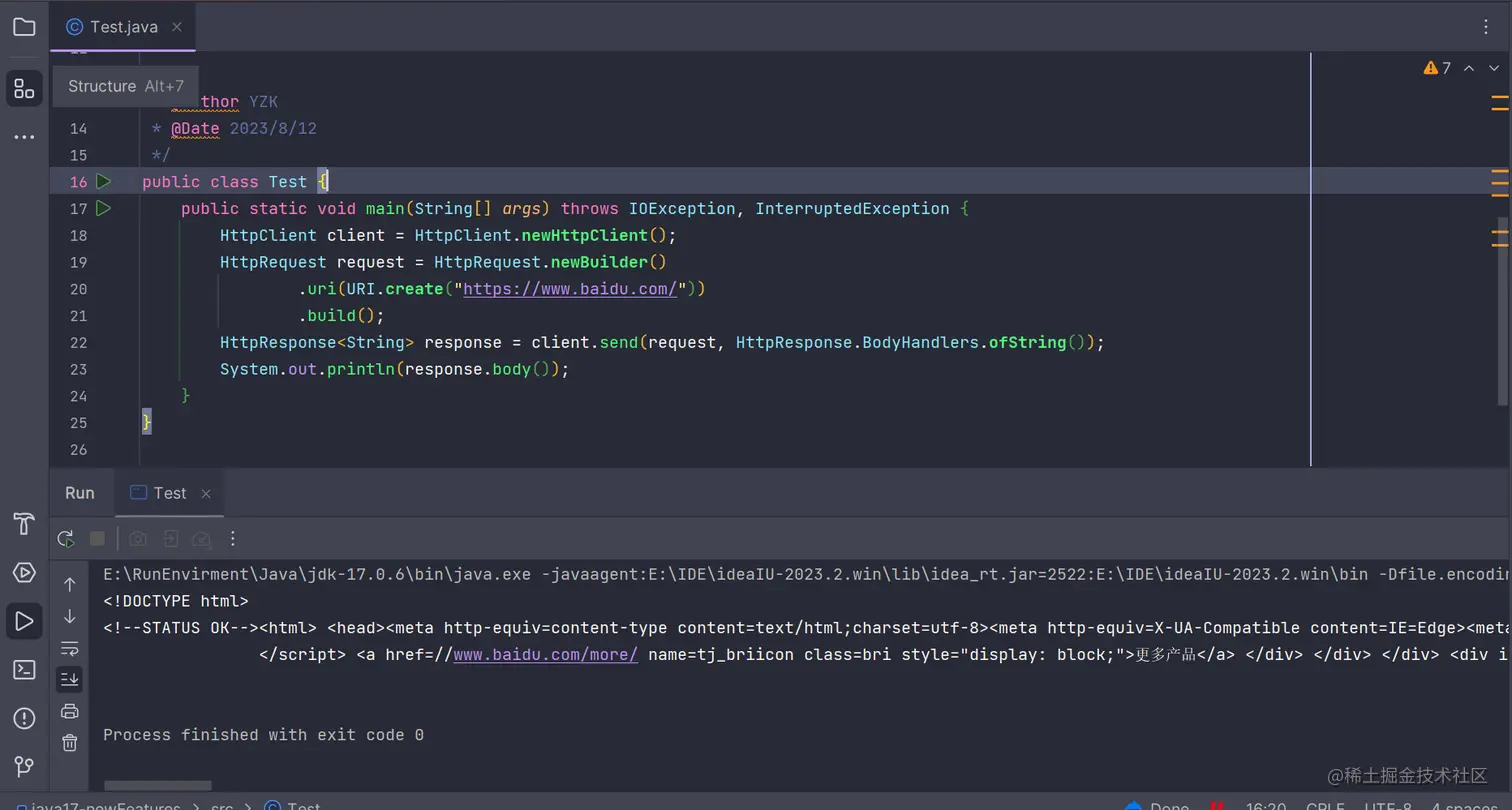Open the Structure tool window
1512x810 pixels.
click(24, 87)
